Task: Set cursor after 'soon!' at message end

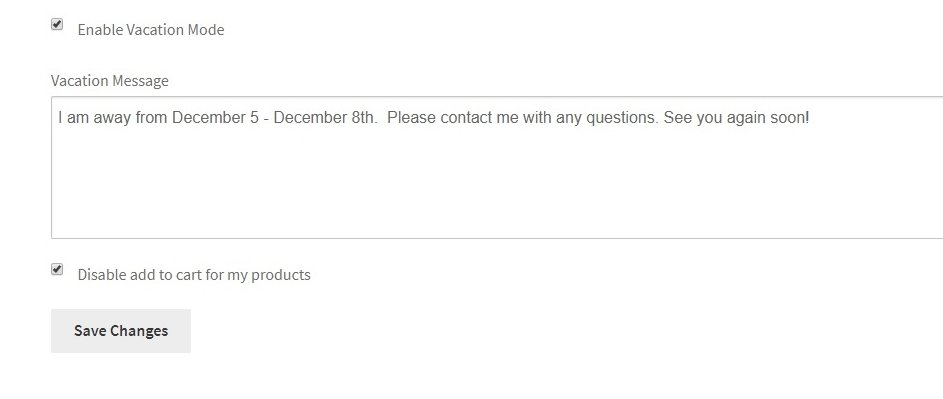Action: pyautogui.click(x=811, y=117)
